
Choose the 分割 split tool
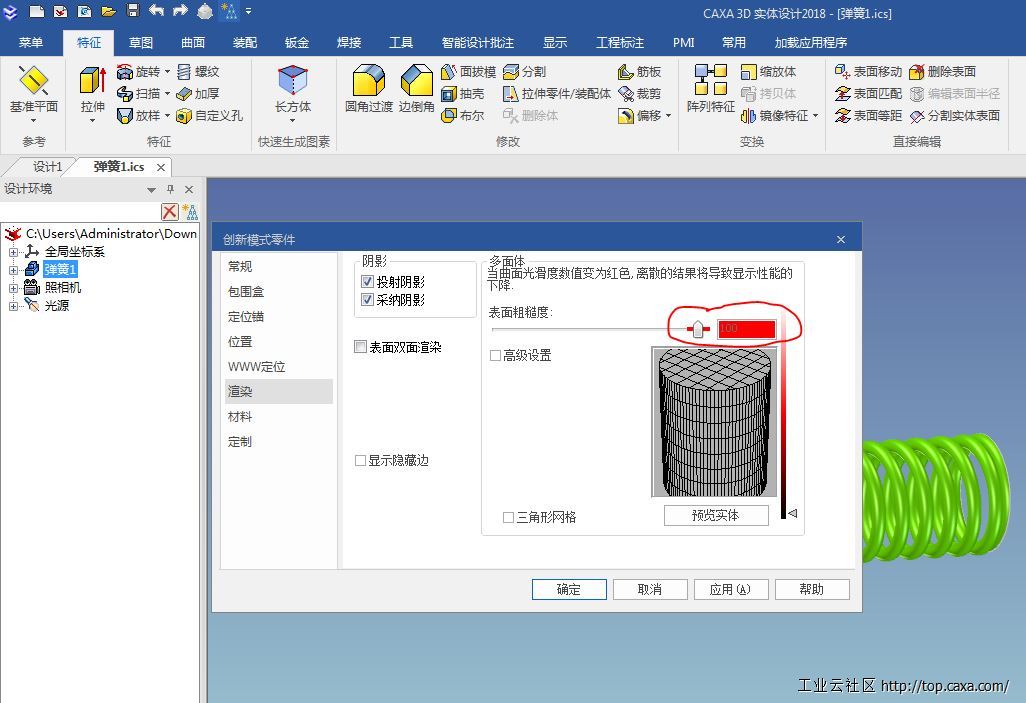pos(525,71)
